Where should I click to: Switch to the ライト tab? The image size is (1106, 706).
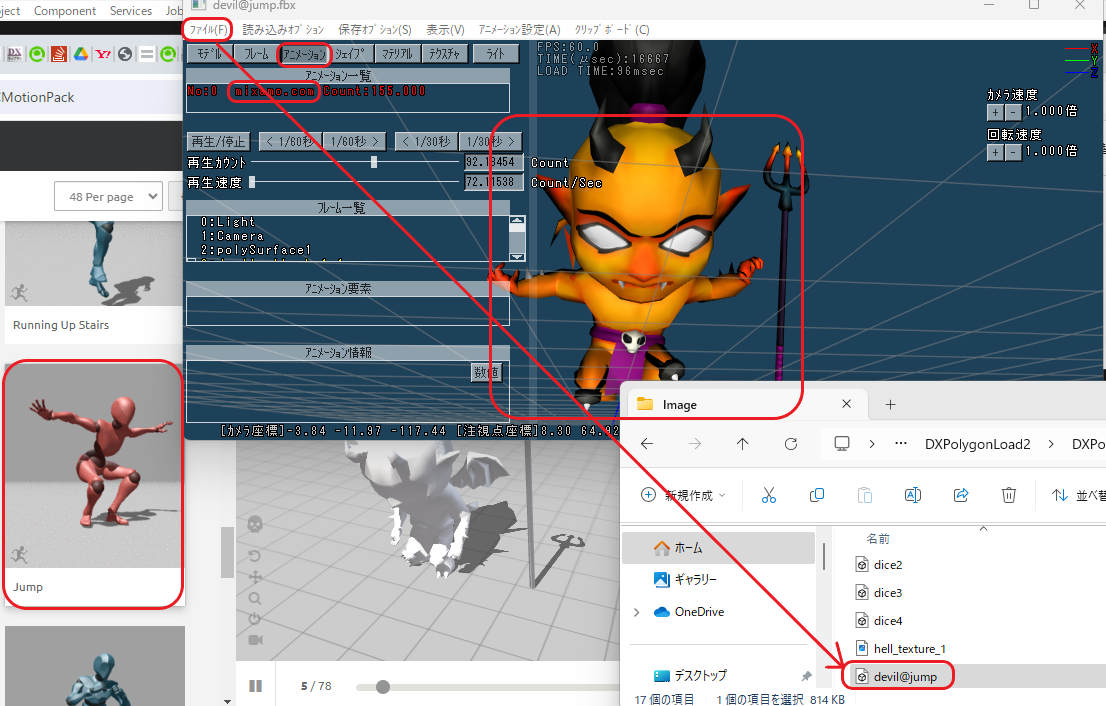[x=496, y=54]
